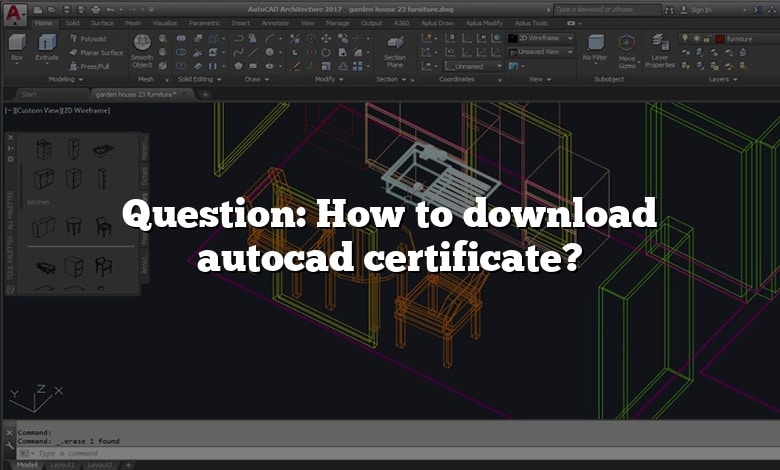The image size is (780, 470).
Task: Add a new layout with plus button
Action: 128,465
